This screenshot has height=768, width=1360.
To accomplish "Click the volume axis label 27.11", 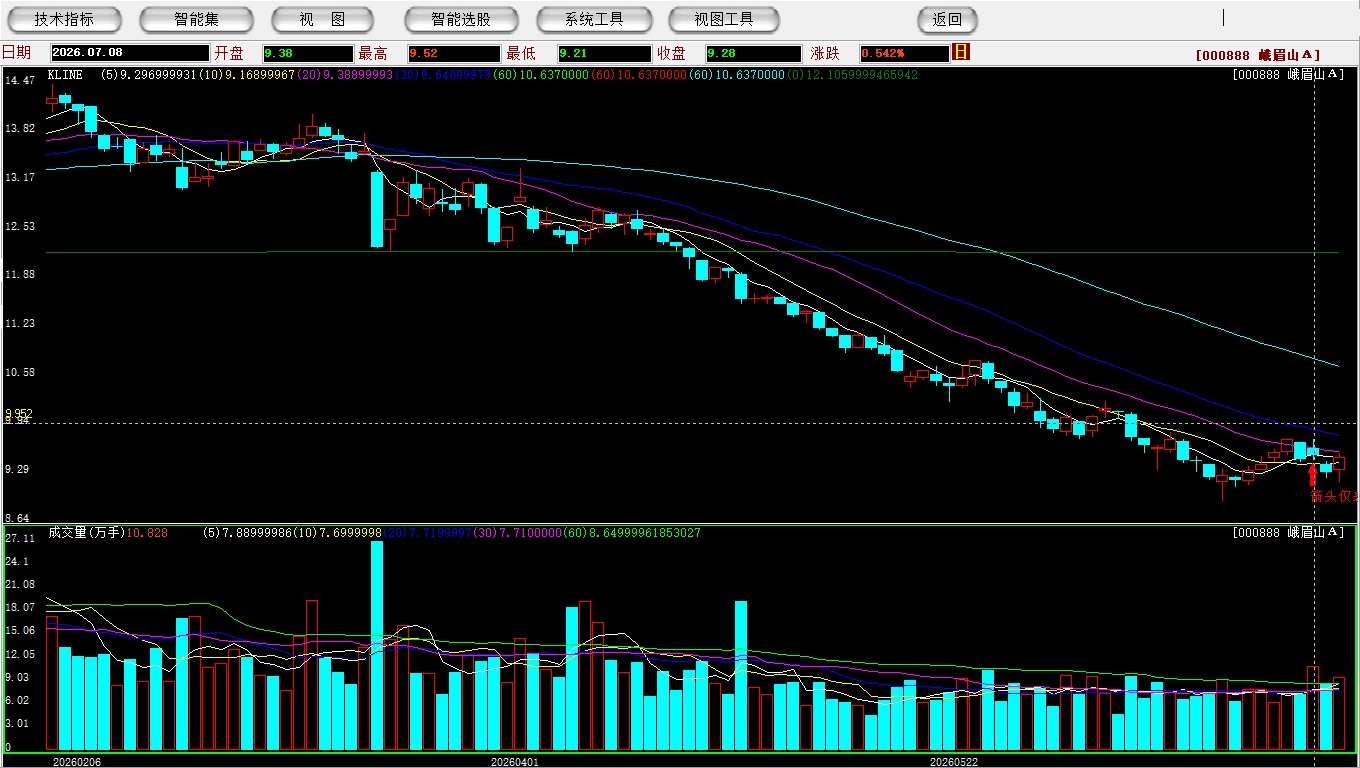I will [20, 538].
